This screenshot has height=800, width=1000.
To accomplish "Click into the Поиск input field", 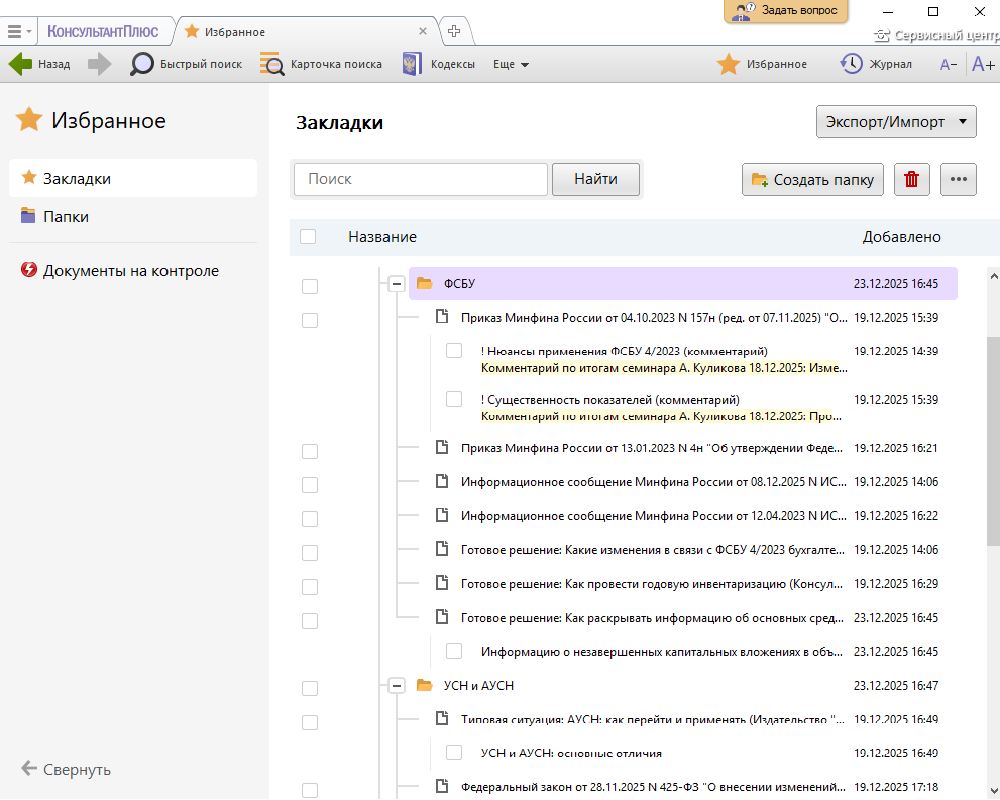I will (x=420, y=179).
